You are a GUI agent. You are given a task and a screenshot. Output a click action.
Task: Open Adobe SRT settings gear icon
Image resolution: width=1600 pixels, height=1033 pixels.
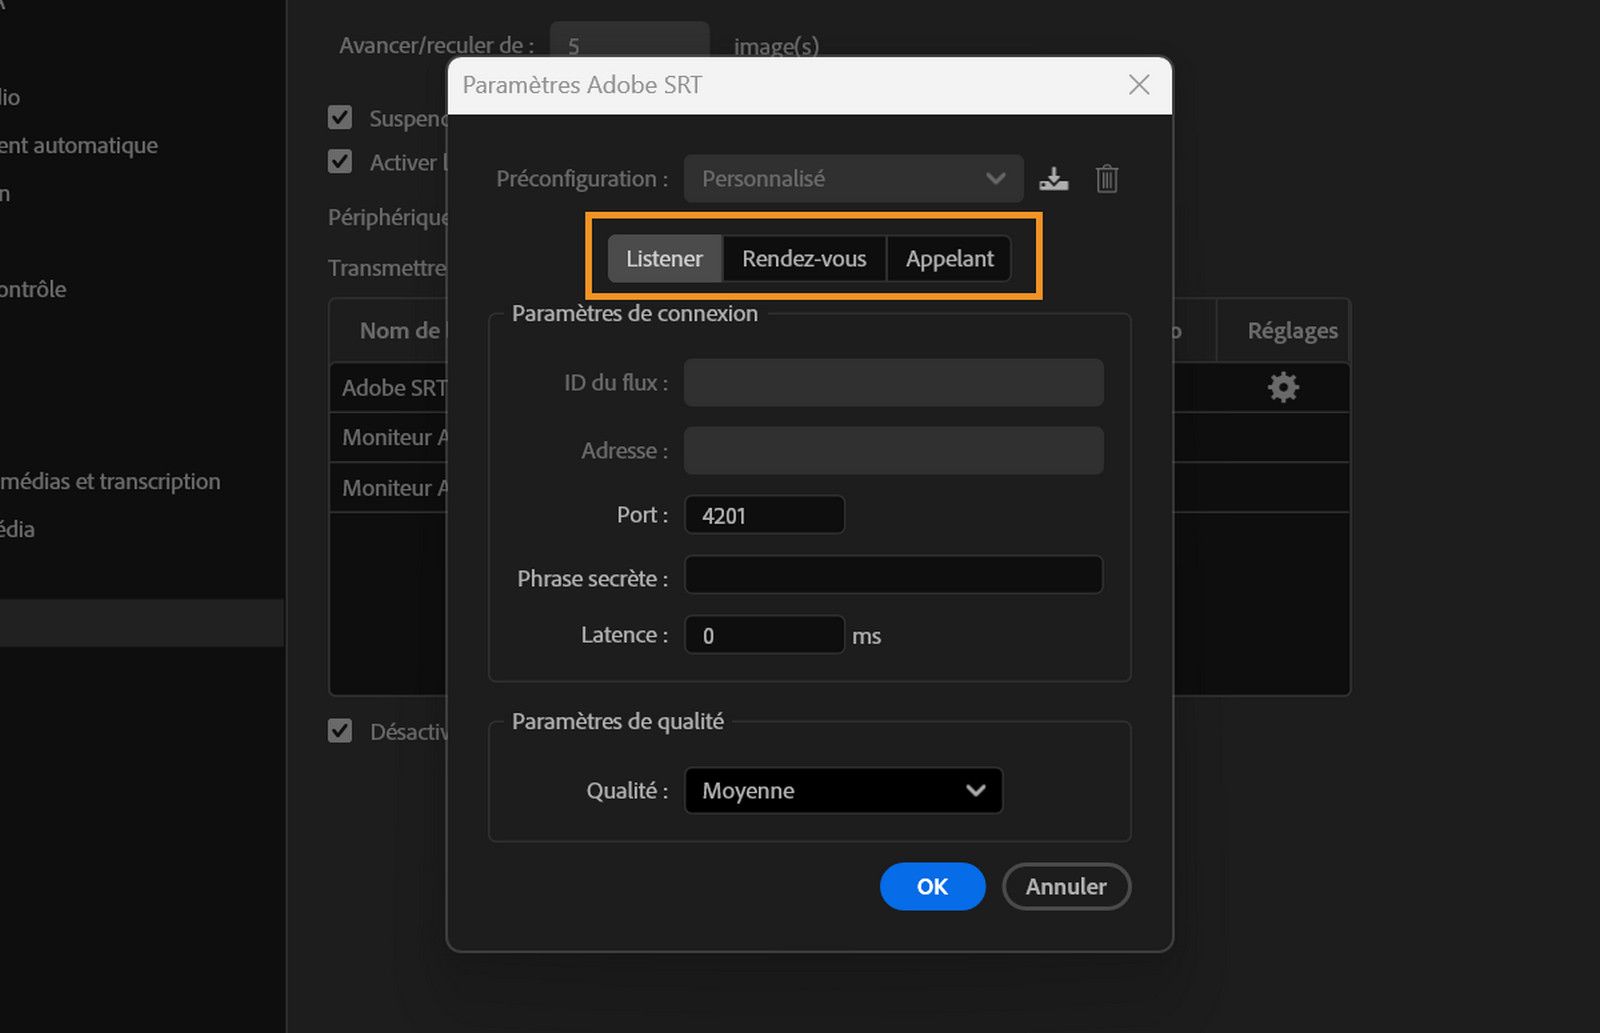[1283, 387]
